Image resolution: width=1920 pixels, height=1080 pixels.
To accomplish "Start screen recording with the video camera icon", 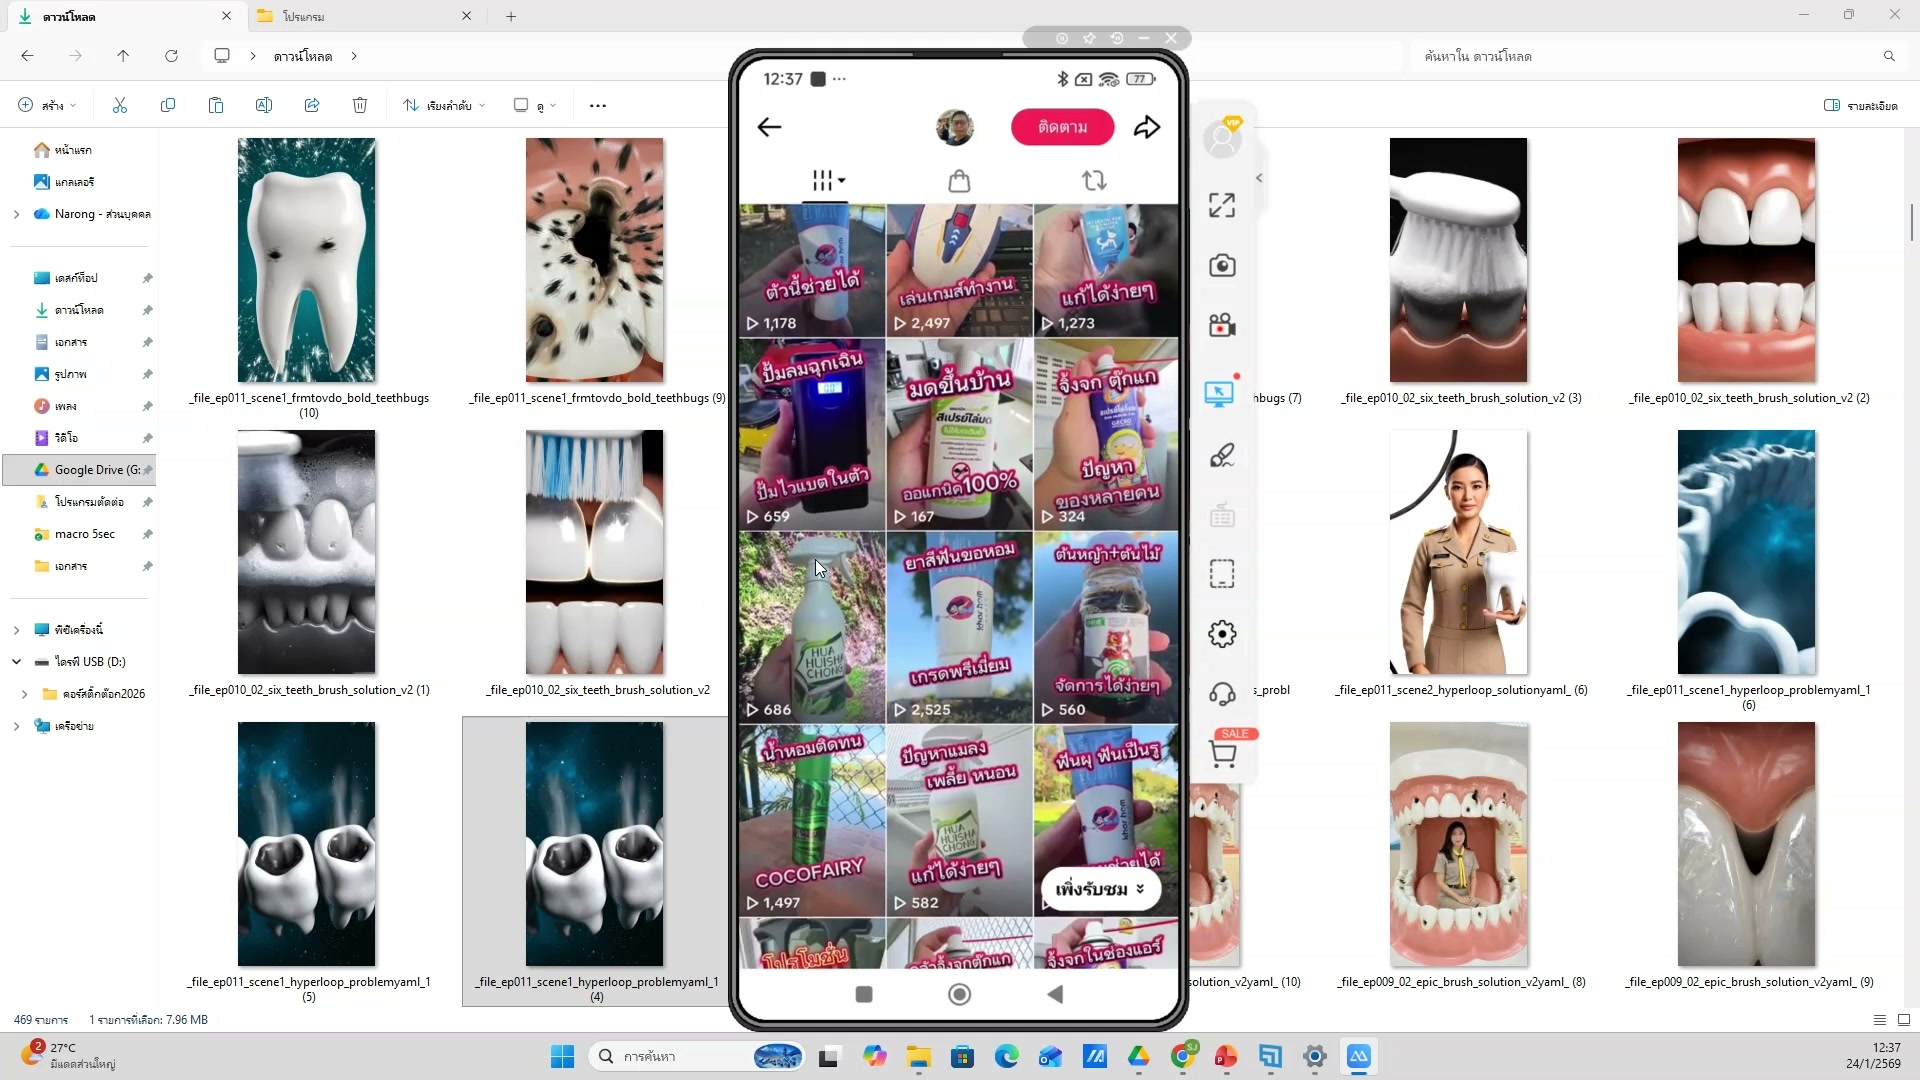I will [1222, 325].
